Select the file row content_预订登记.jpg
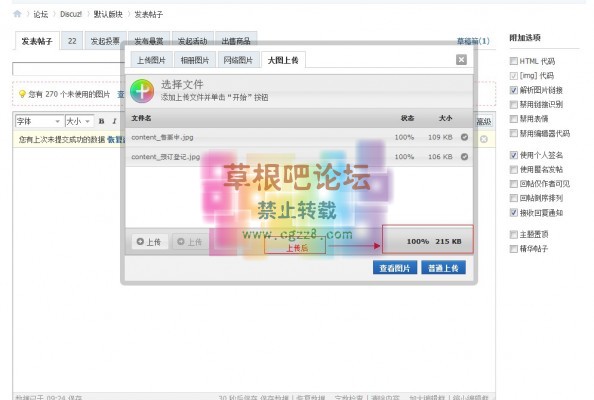This screenshot has width=594, height=400. point(299,156)
